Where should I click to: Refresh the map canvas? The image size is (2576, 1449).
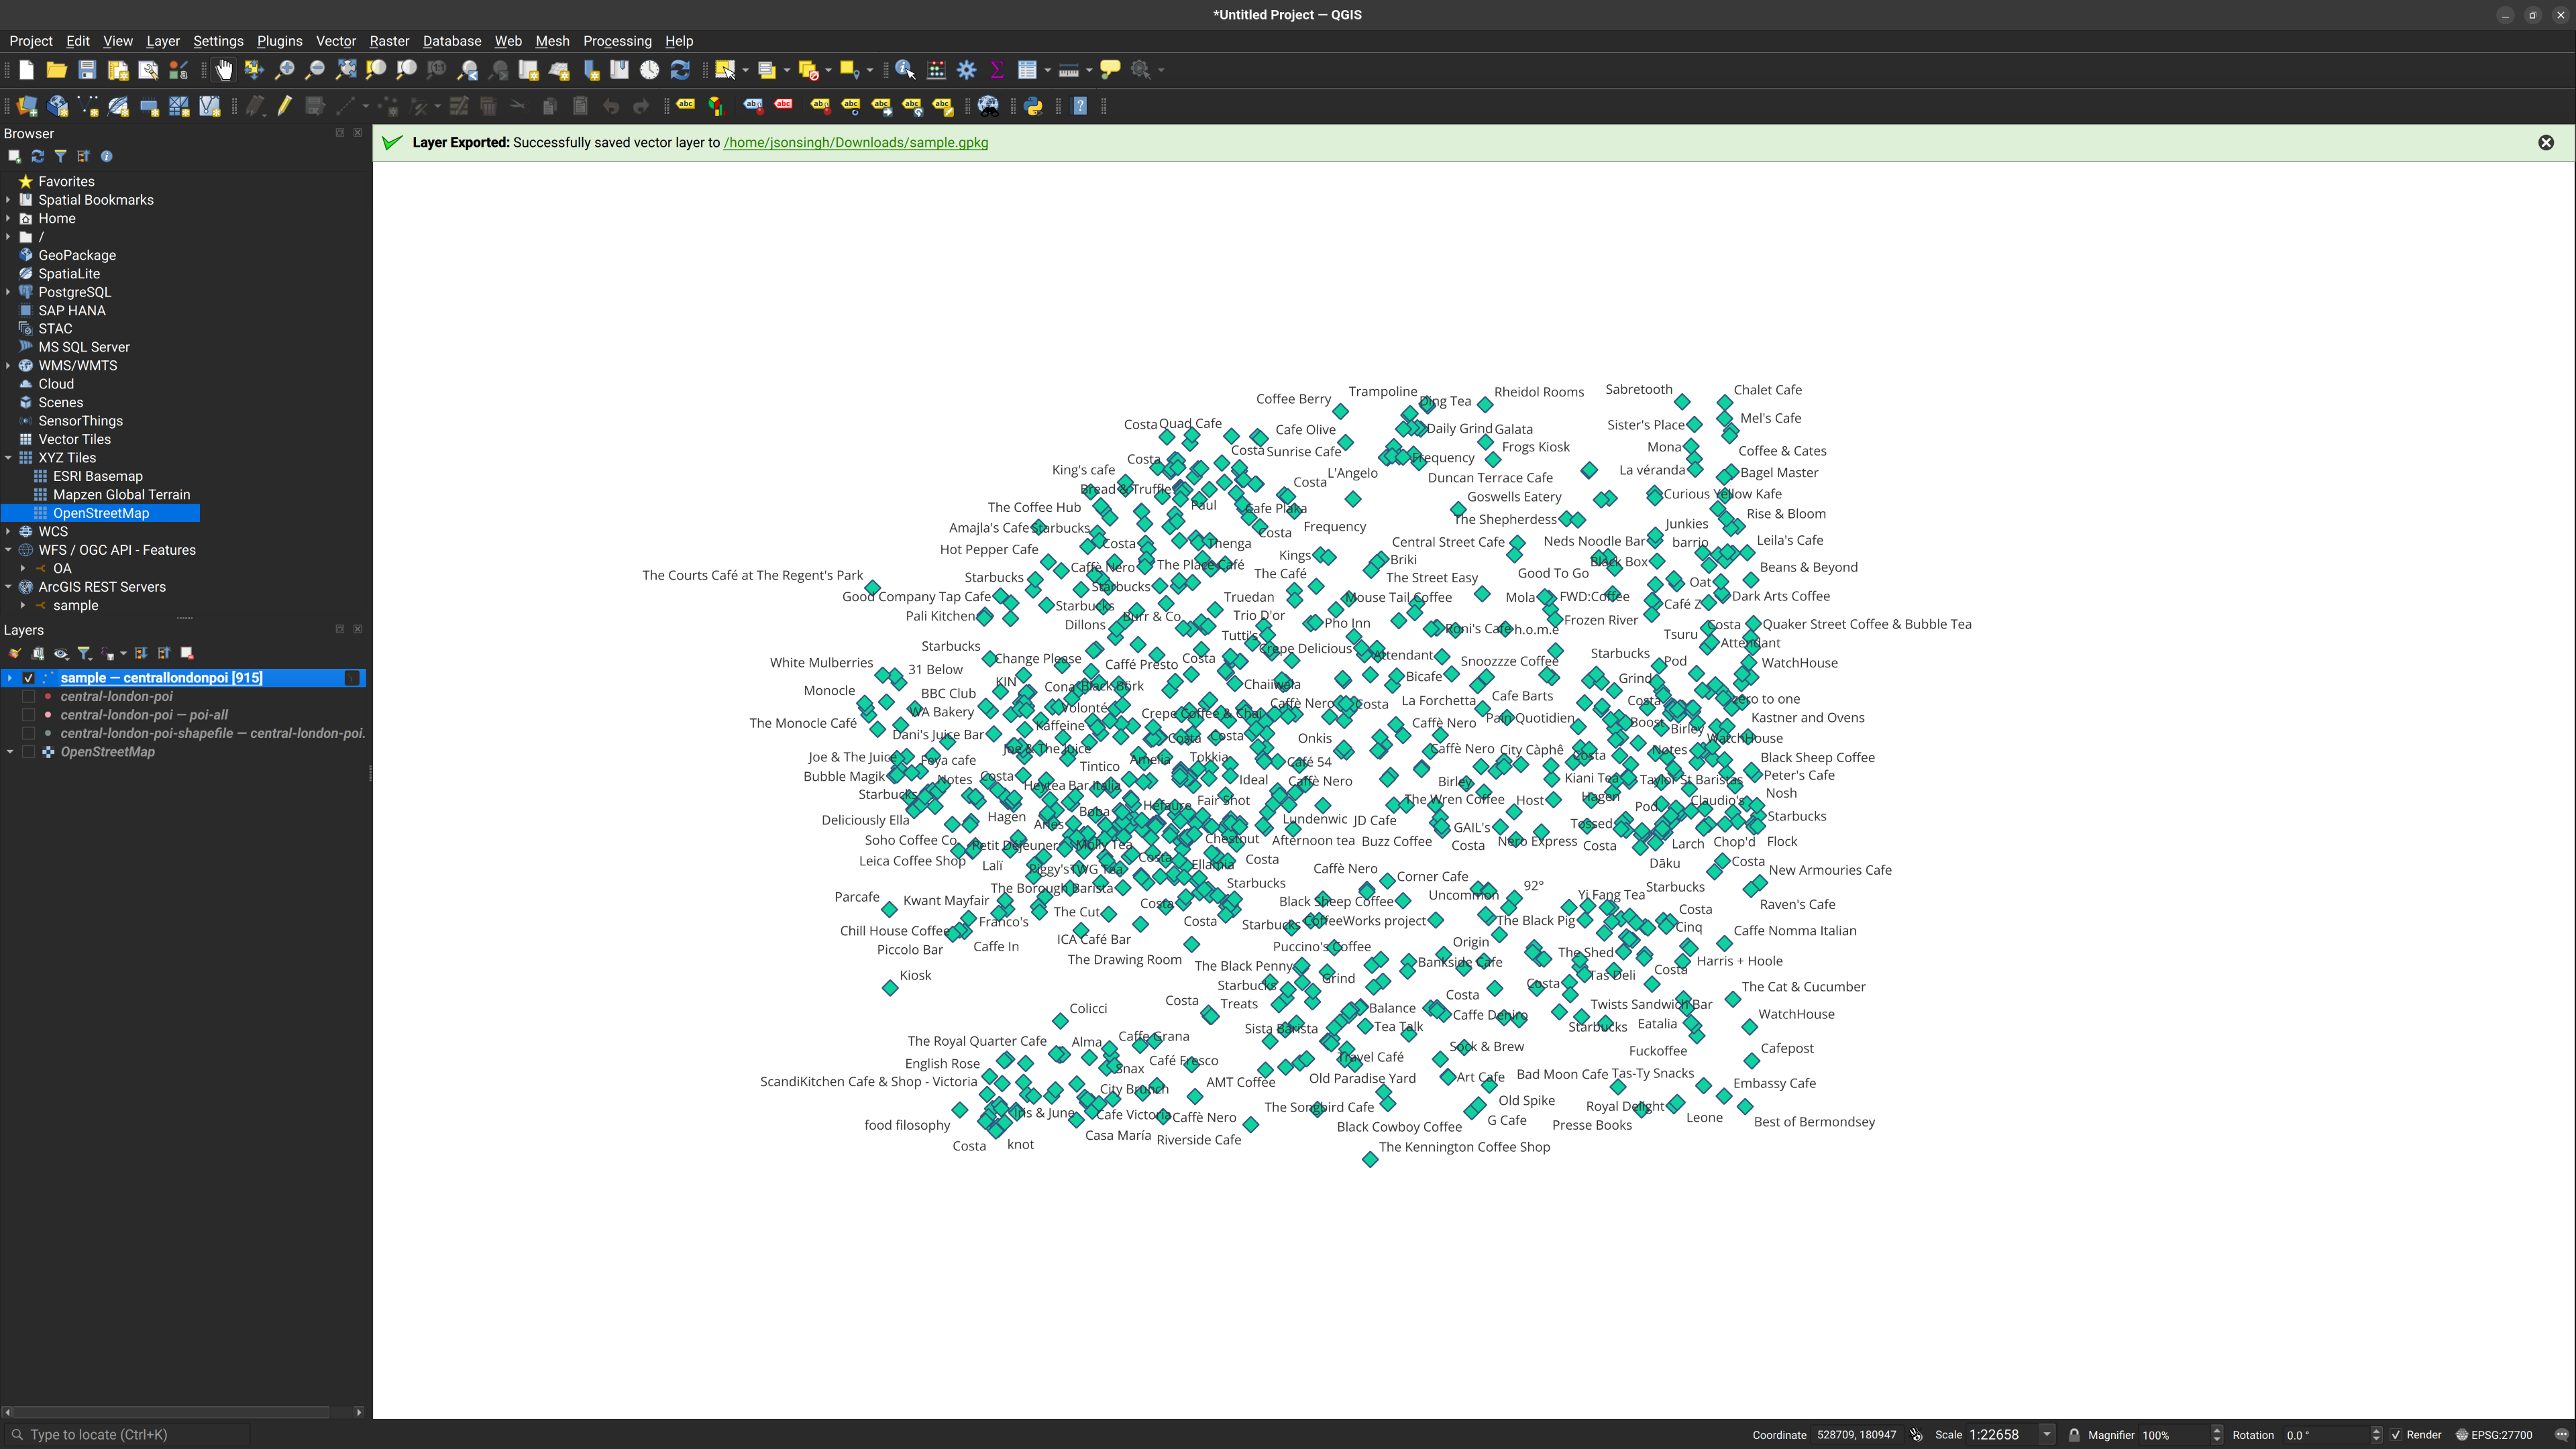(680, 70)
